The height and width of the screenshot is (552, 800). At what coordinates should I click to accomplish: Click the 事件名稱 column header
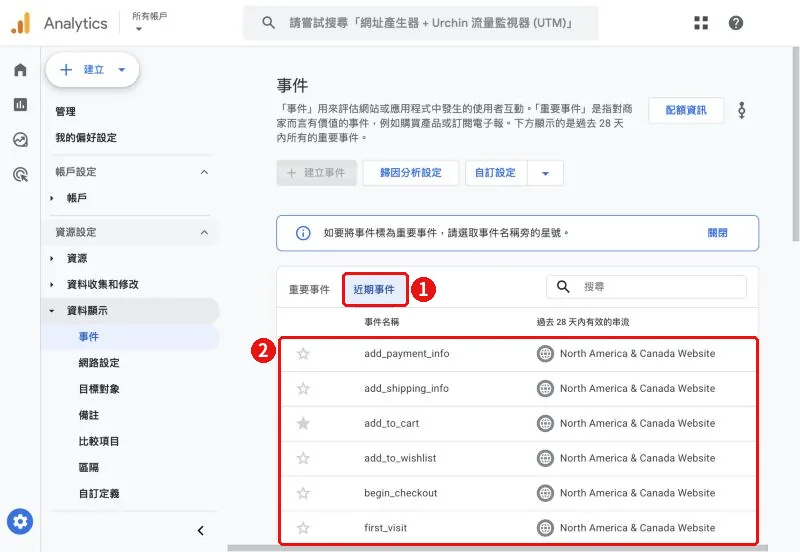click(x=382, y=322)
